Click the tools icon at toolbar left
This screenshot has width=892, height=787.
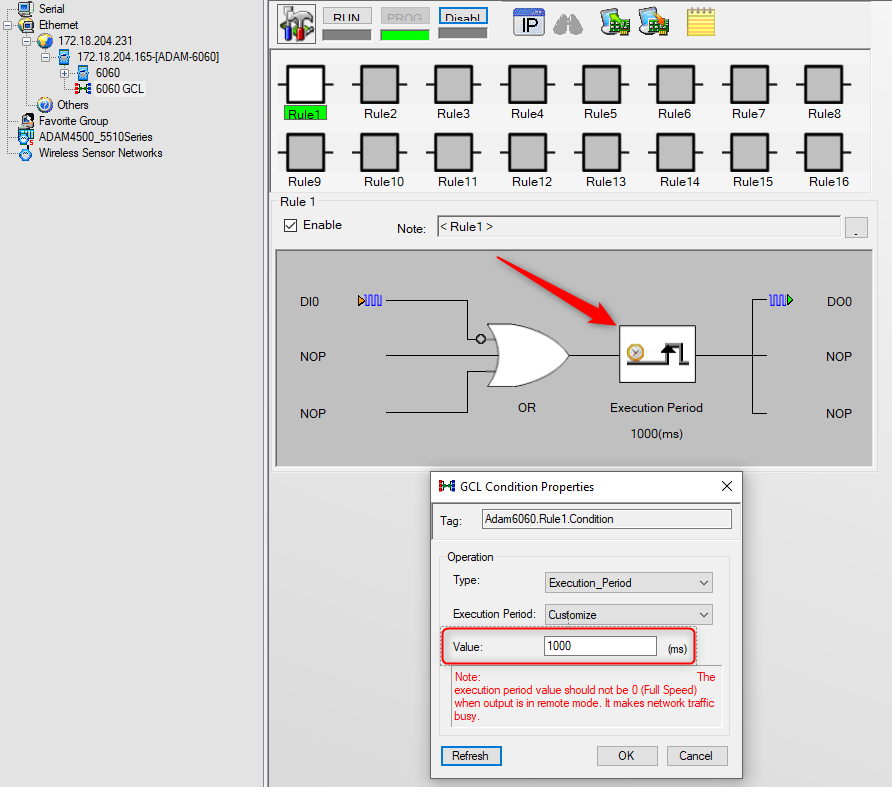coord(296,23)
